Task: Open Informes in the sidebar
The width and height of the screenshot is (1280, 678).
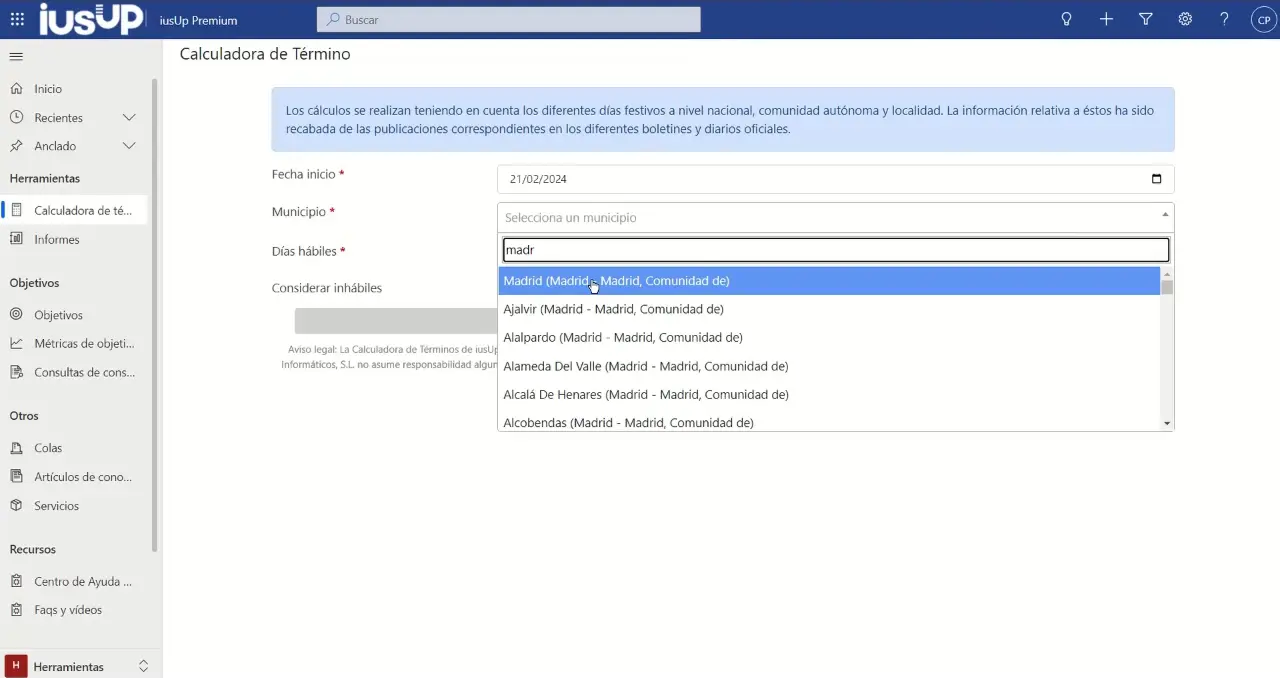Action: coord(56,240)
